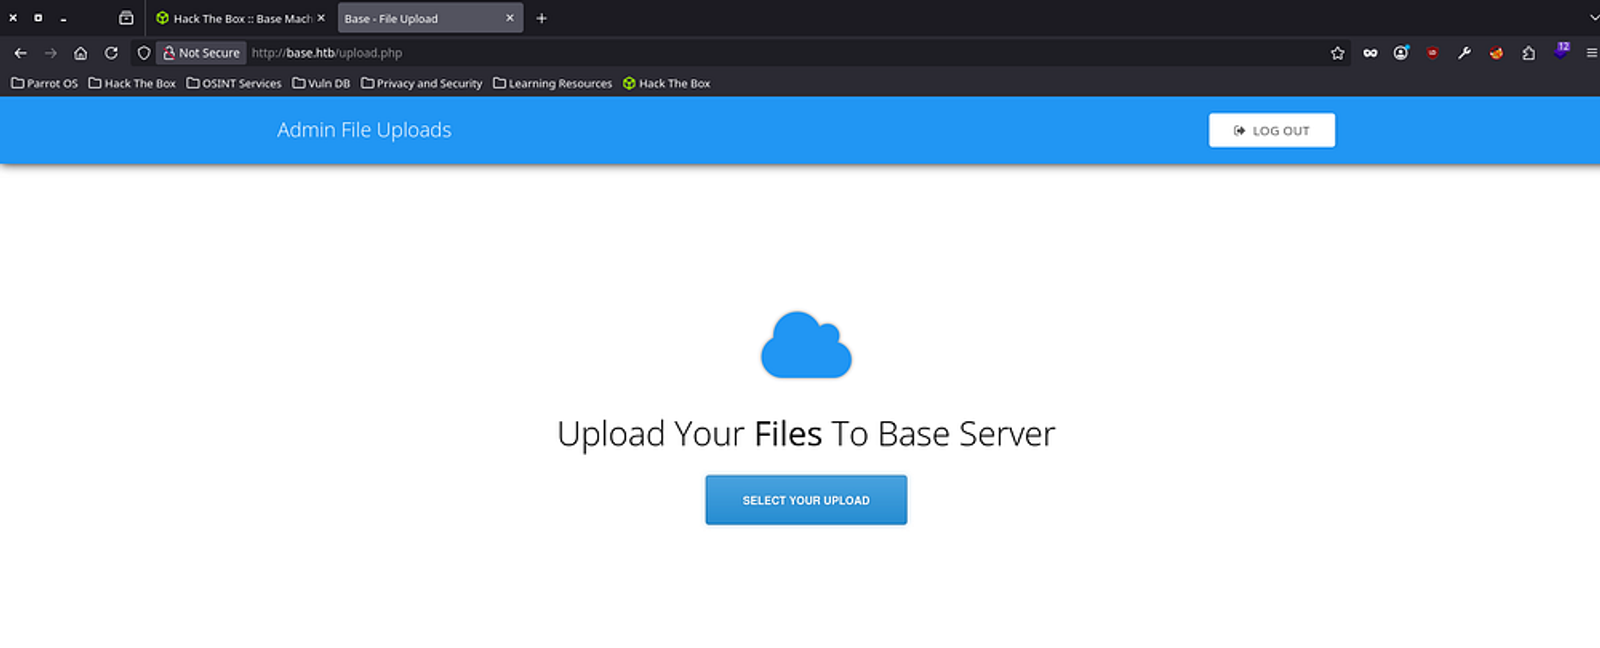
Task: Select the Base - File Upload tab
Action: tap(430, 18)
